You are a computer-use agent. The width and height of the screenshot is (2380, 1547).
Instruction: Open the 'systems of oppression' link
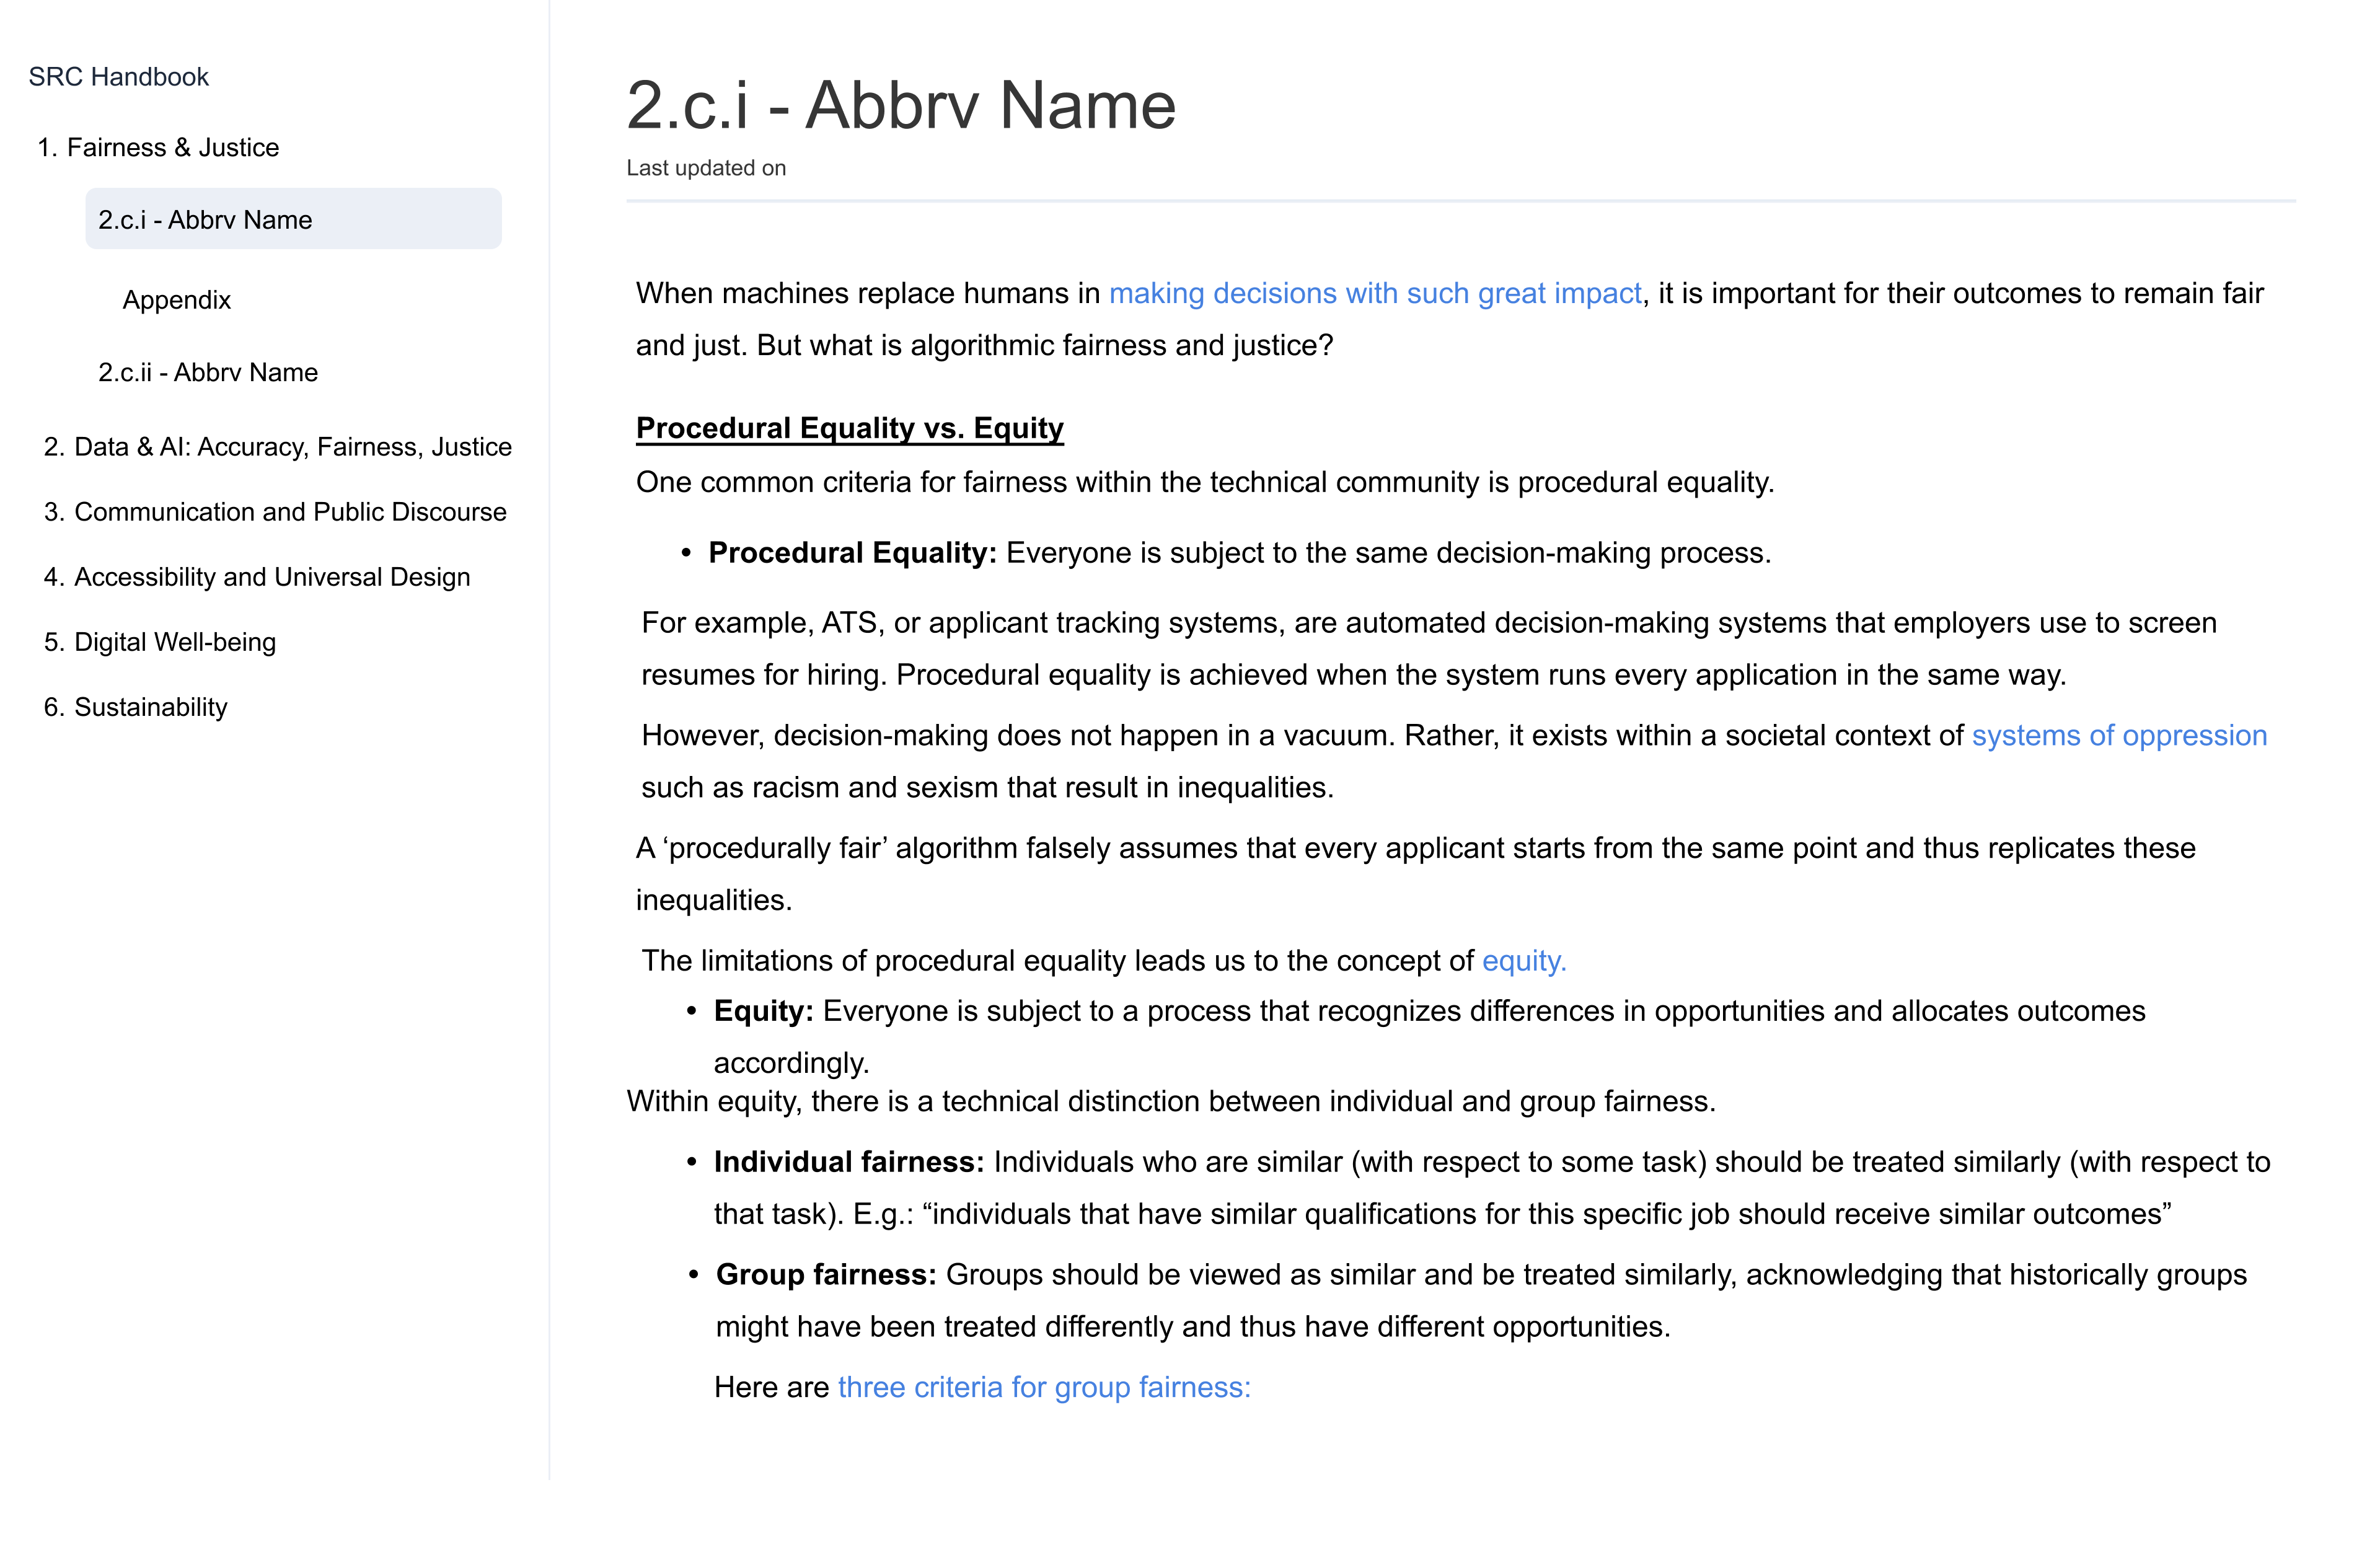click(2119, 735)
